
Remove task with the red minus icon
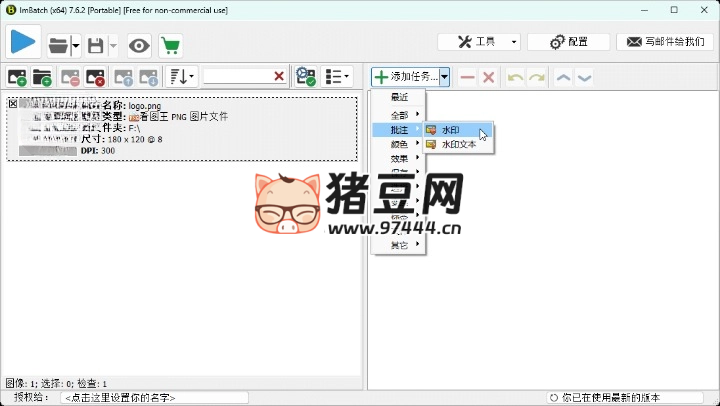467,77
